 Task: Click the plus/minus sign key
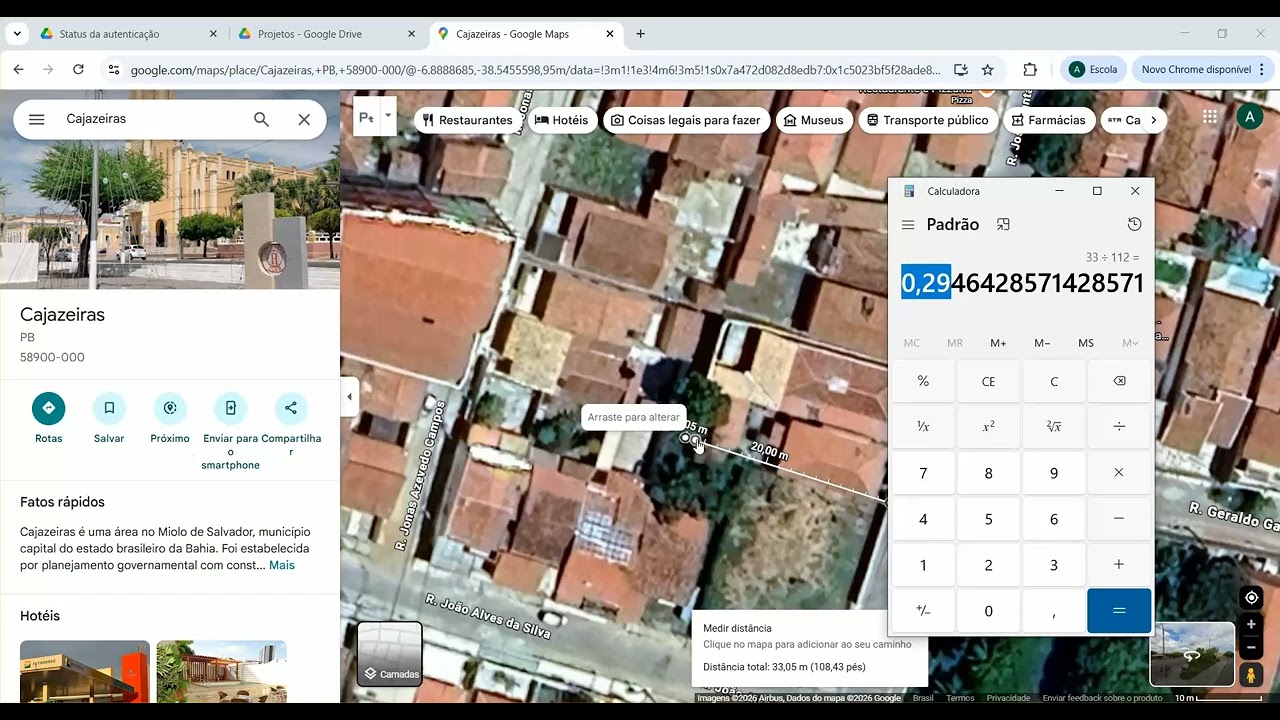[x=923, y=611]
